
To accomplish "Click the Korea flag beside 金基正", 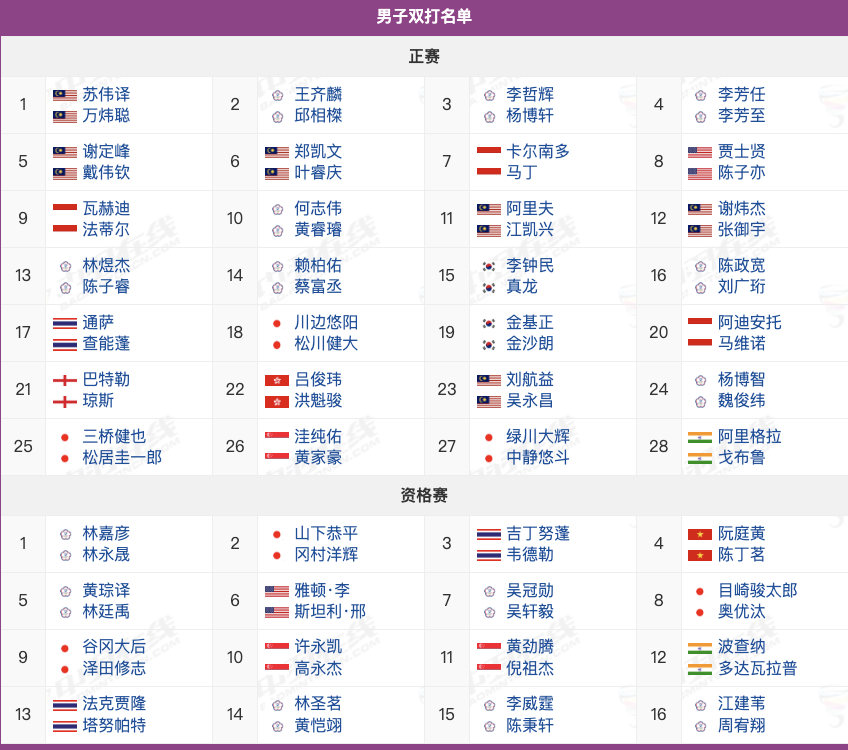I will pos(488,323).
